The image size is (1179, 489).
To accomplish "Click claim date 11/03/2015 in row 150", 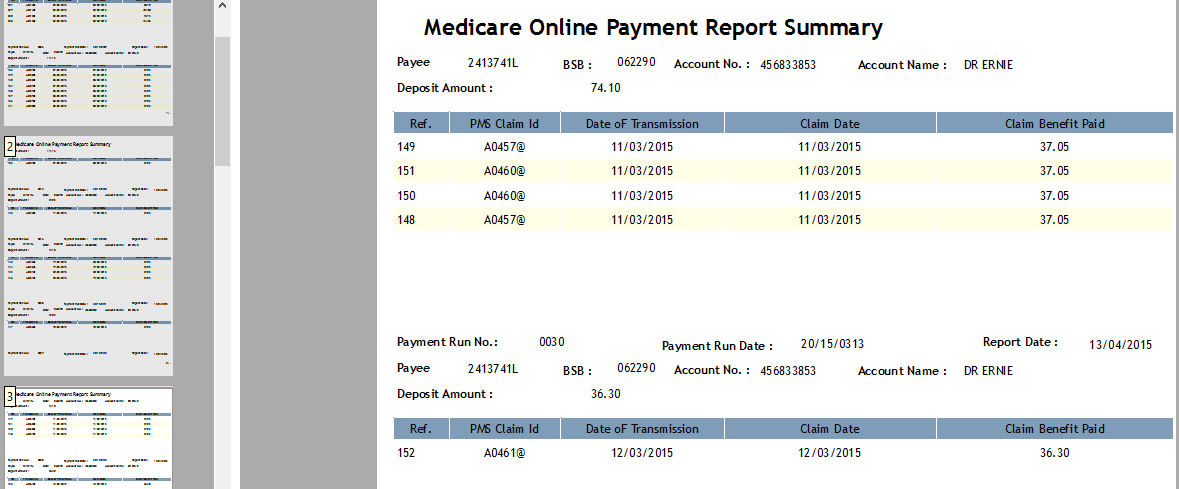I will pos(829,196).
